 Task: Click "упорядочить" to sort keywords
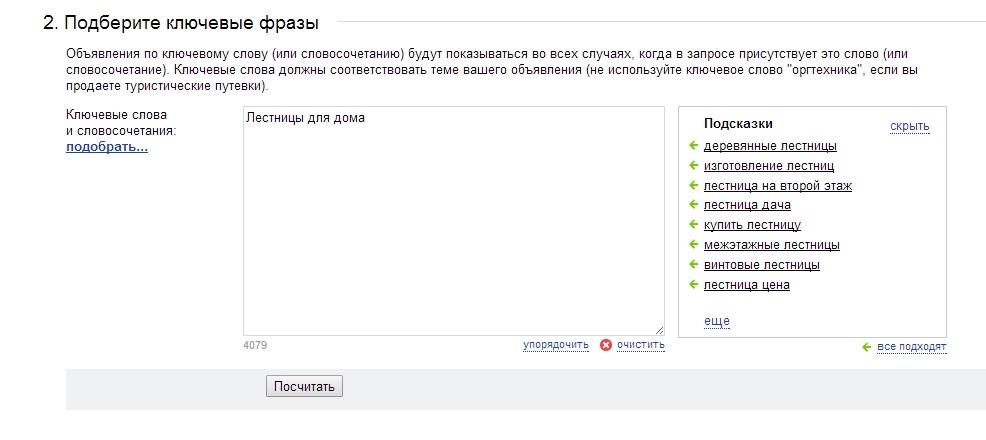[x=555, y=345]
